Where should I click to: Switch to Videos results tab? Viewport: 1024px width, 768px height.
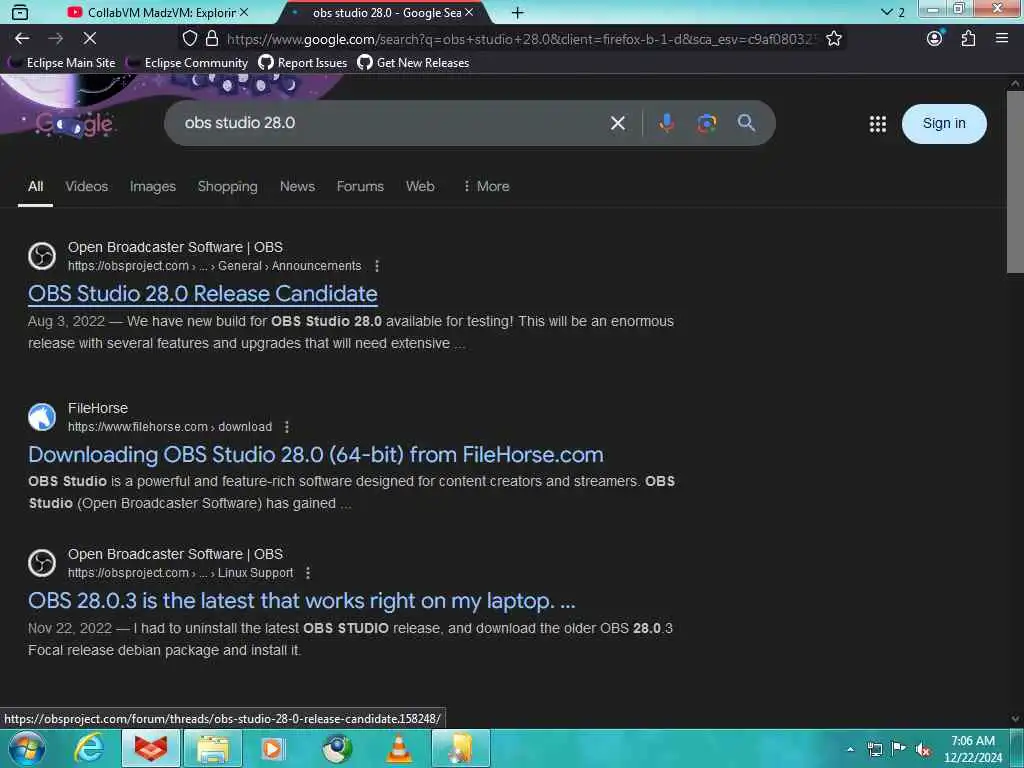pyautogui.click(x=86, y=187)
